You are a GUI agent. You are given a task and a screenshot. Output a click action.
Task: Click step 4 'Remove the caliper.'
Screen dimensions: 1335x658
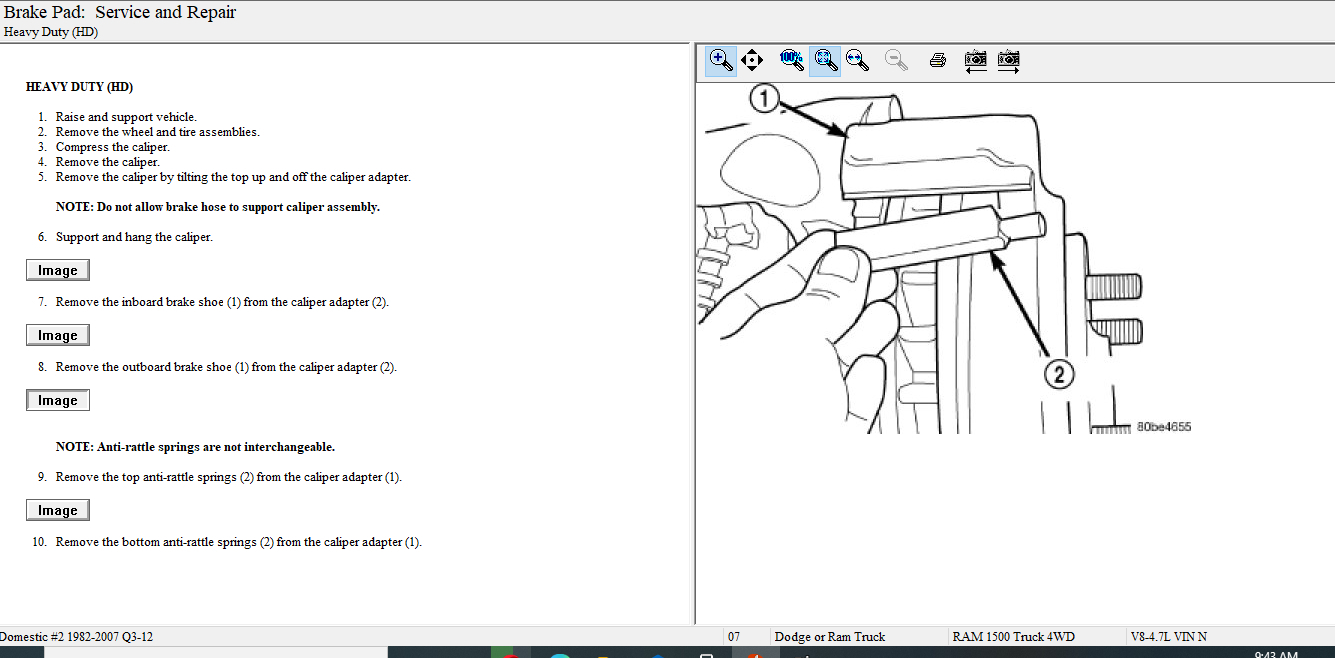tap(108, 162)
